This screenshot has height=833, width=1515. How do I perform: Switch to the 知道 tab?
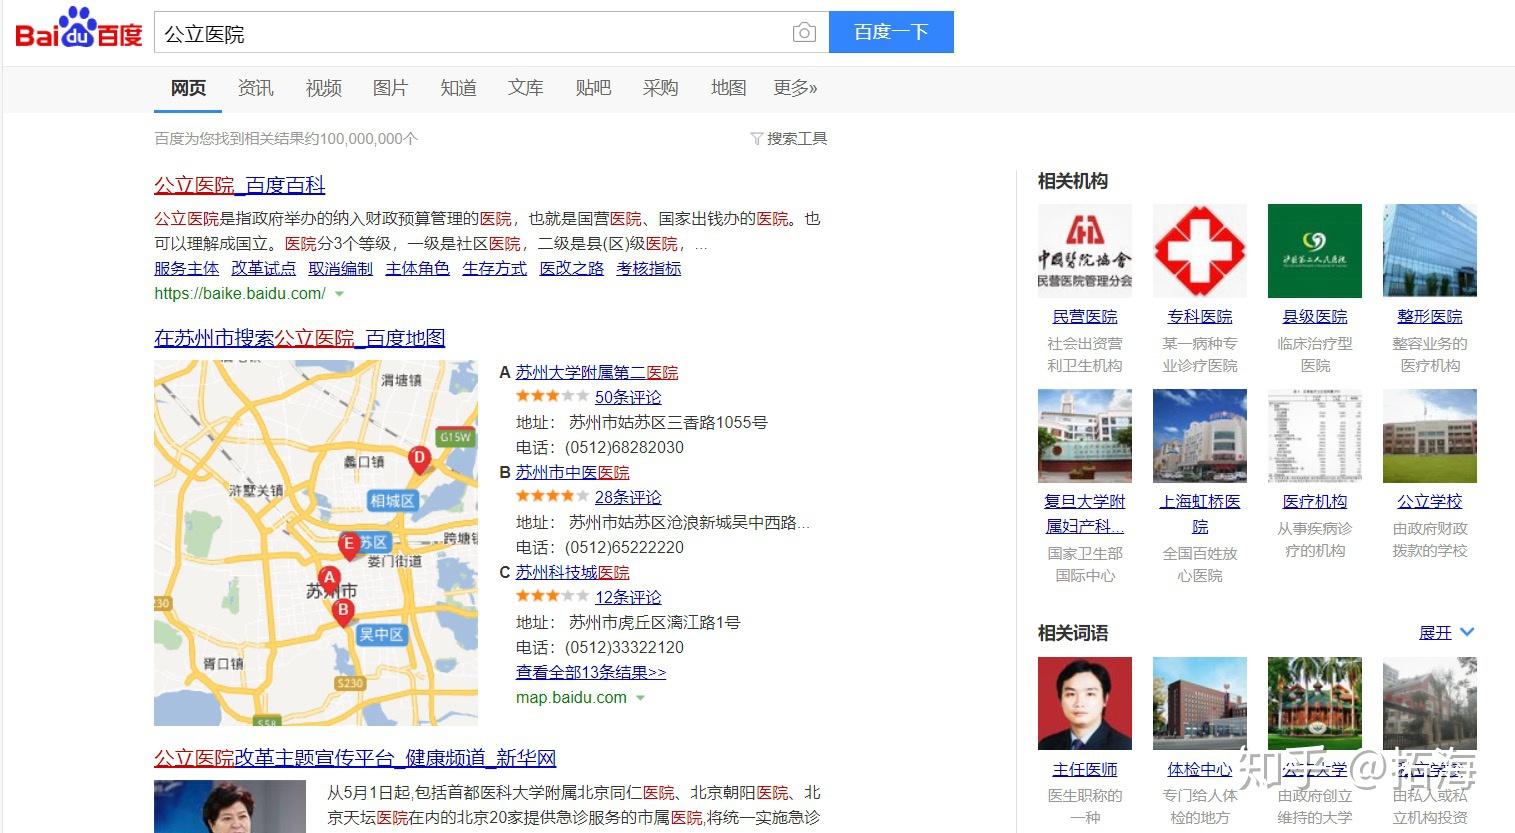click(x=458, y=88)
